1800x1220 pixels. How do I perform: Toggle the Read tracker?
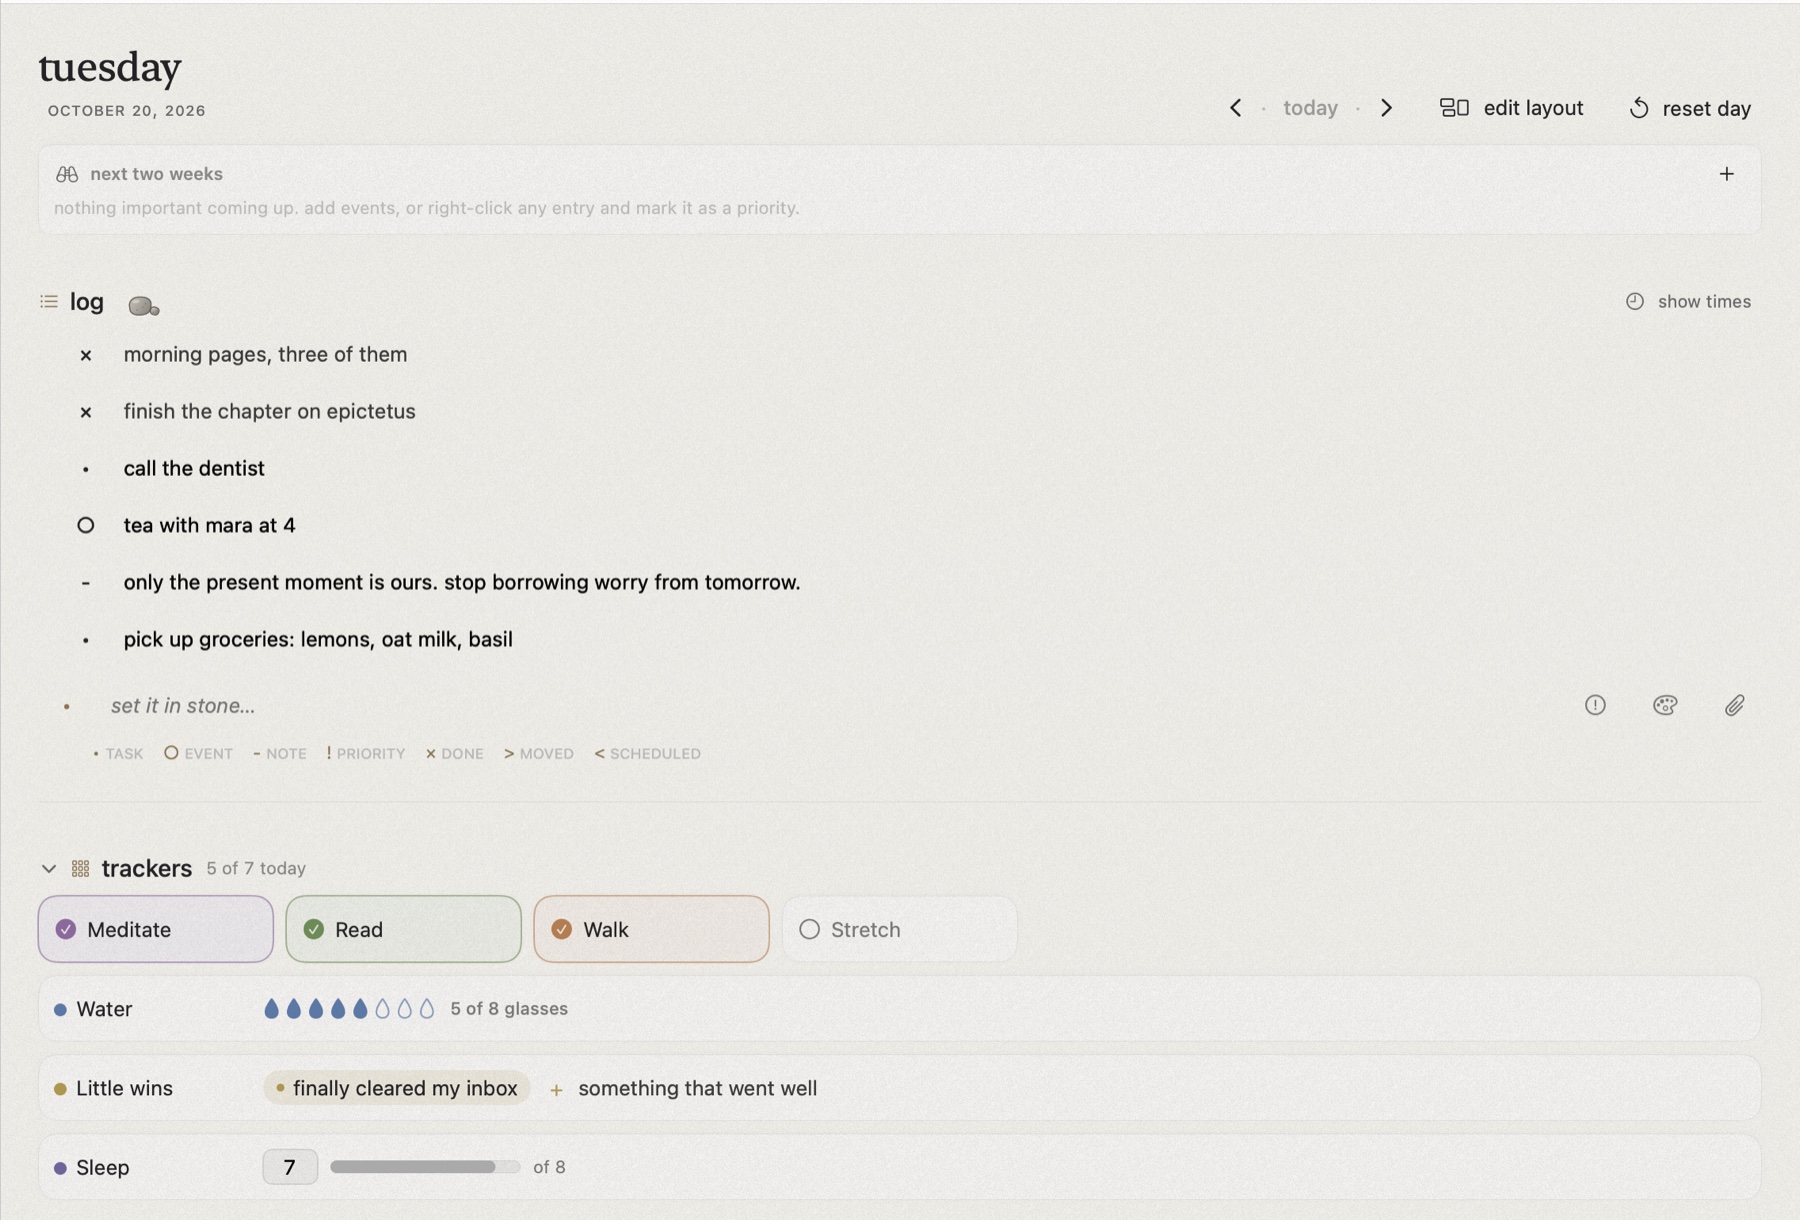[404, 929]
